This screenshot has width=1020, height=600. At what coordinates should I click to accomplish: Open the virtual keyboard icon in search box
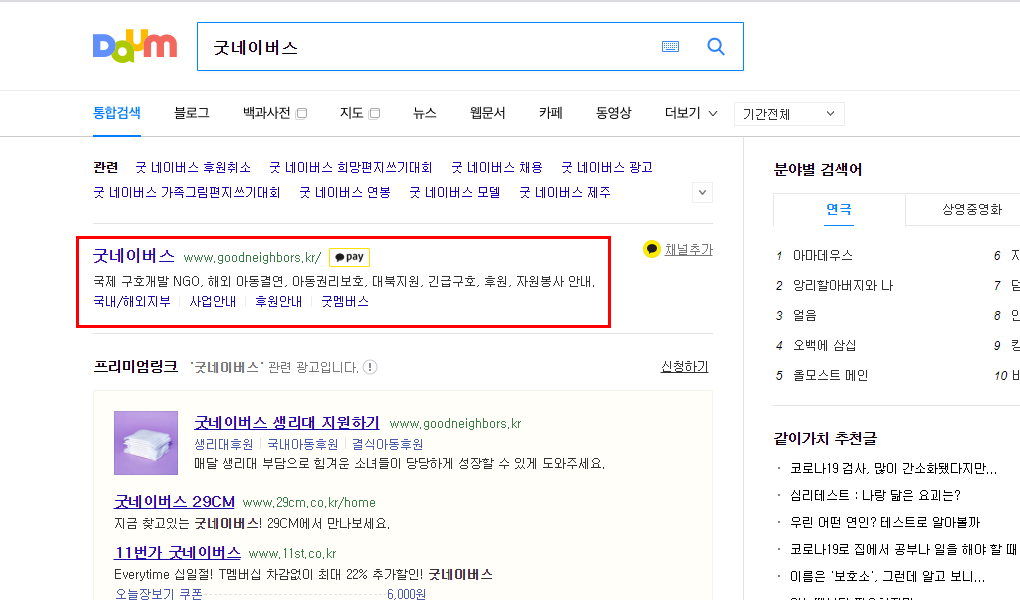coord(670,46)
